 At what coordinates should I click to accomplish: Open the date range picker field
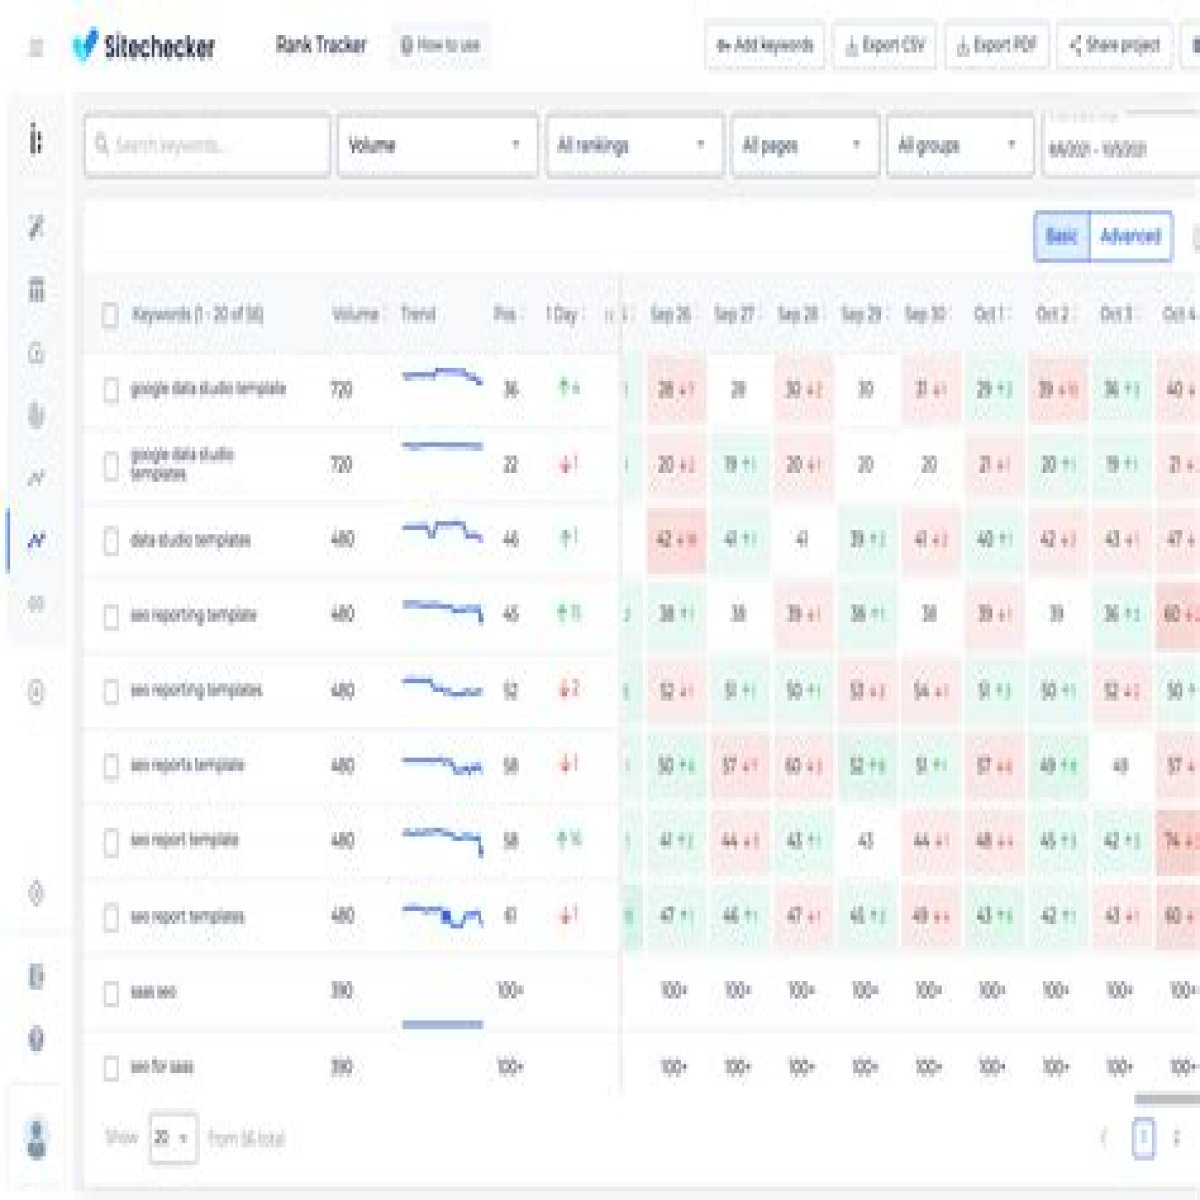click(x=1121, y=146)
